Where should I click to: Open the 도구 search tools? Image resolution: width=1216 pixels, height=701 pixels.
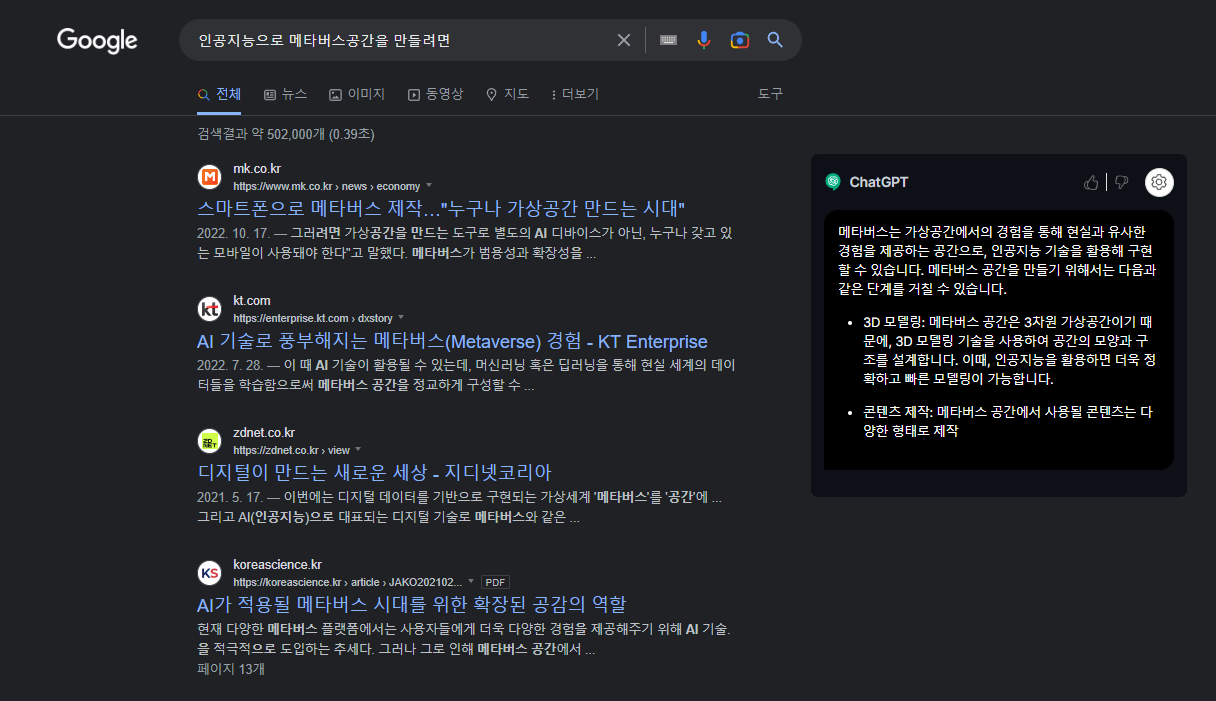[770, 94]
